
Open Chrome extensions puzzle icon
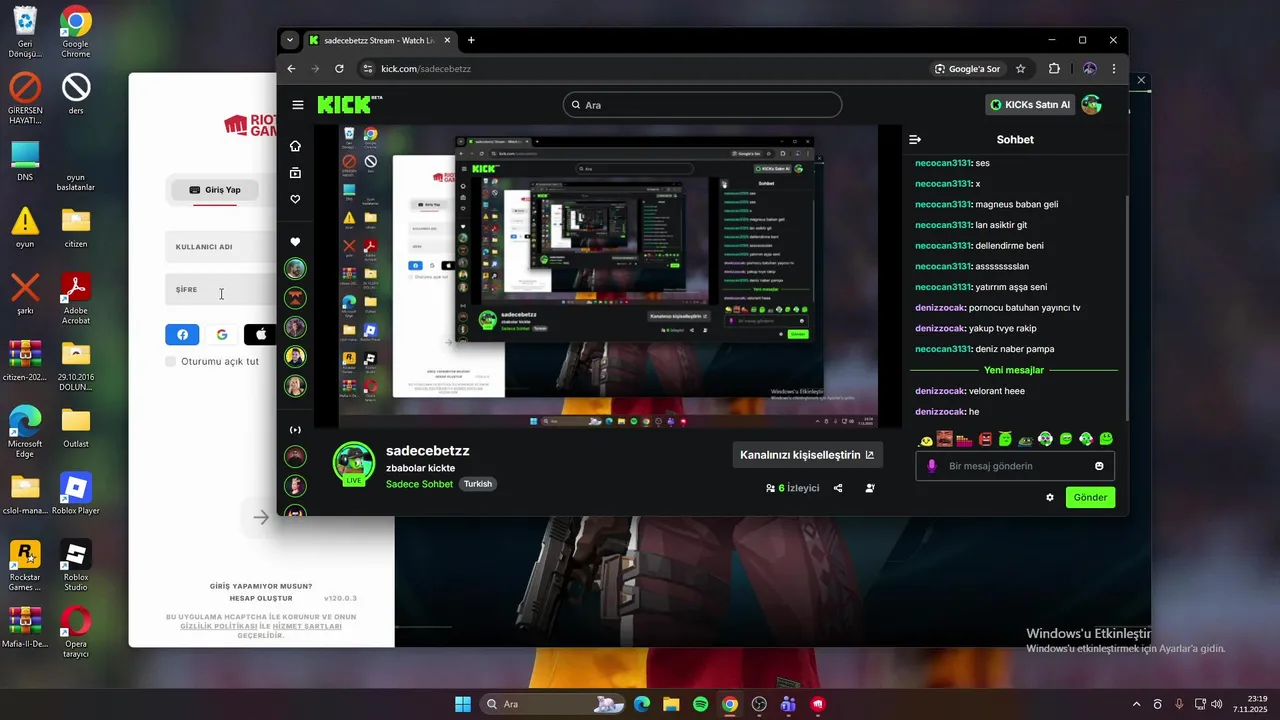[x=1054, y=69]
